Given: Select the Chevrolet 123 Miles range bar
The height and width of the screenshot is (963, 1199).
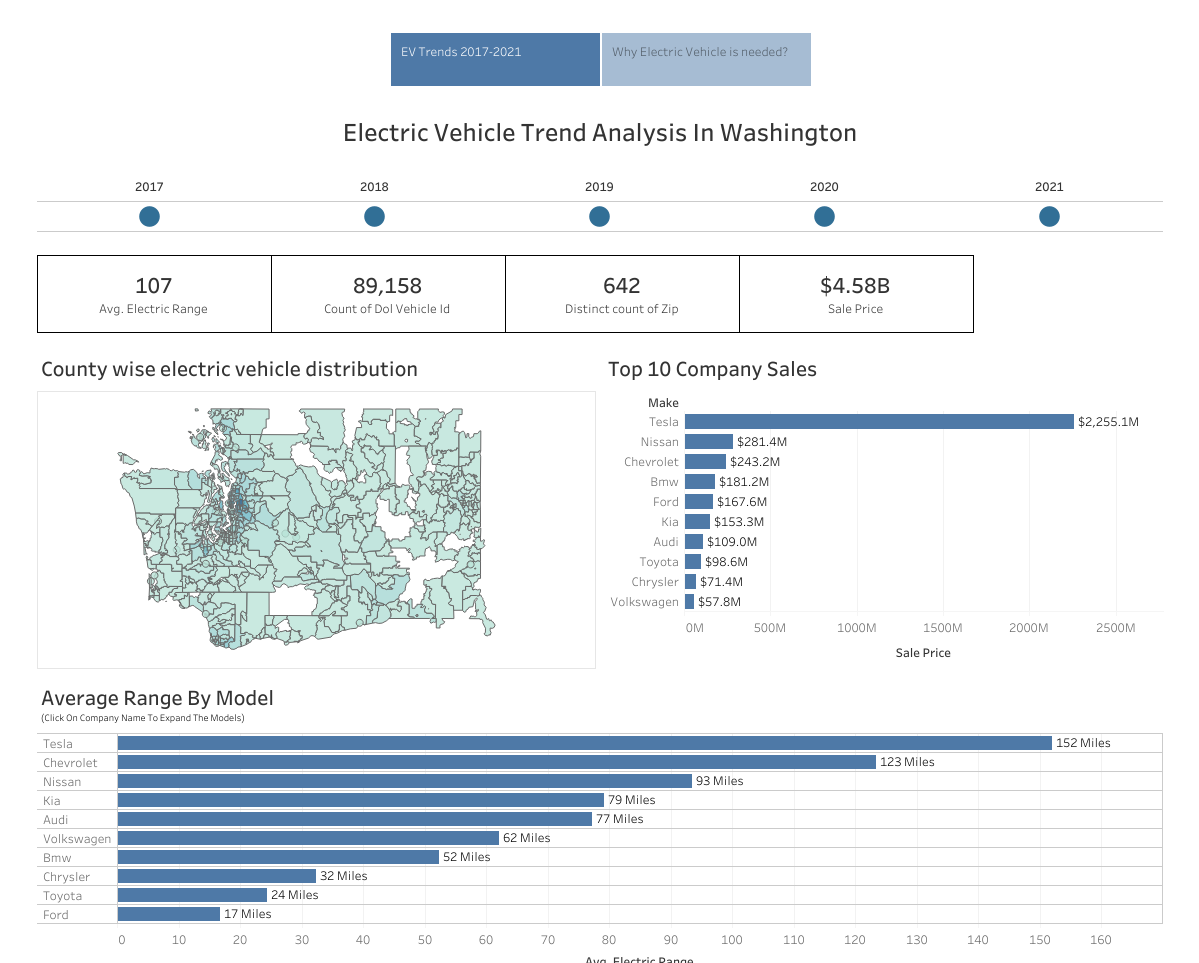Looking at the screenshot, I should coord(497,762).
